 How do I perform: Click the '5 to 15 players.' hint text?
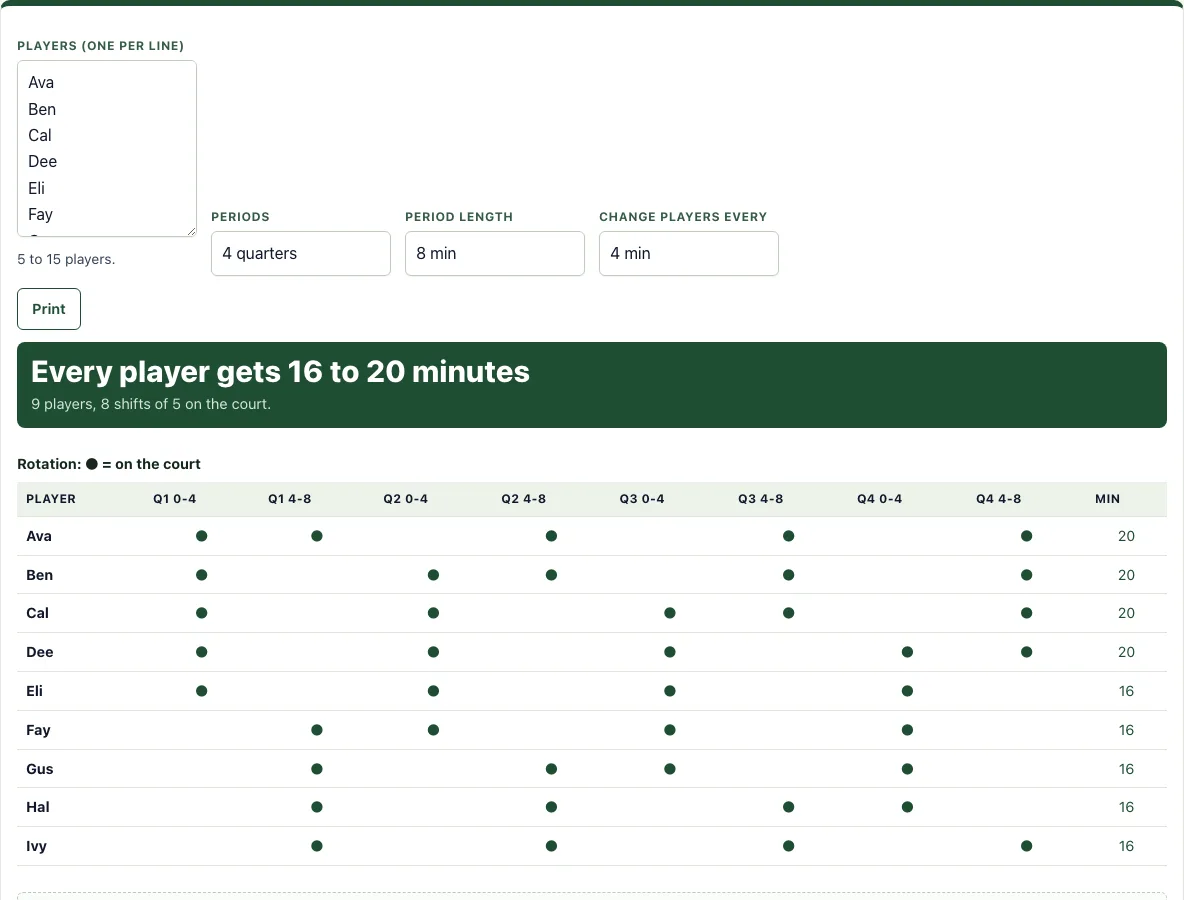point(66,259)
